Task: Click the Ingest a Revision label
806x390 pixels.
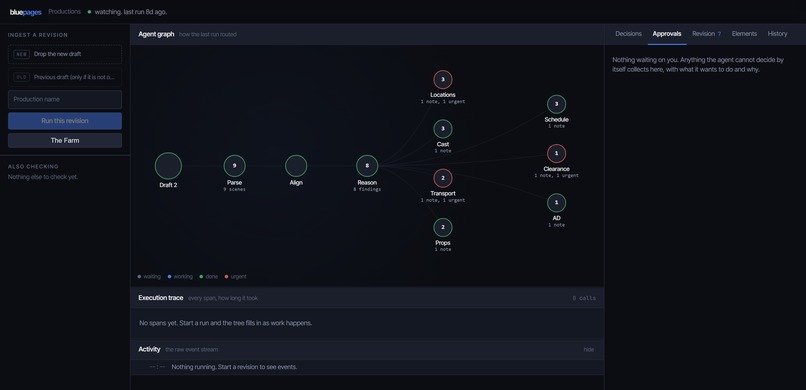Action: pos(38,35)
